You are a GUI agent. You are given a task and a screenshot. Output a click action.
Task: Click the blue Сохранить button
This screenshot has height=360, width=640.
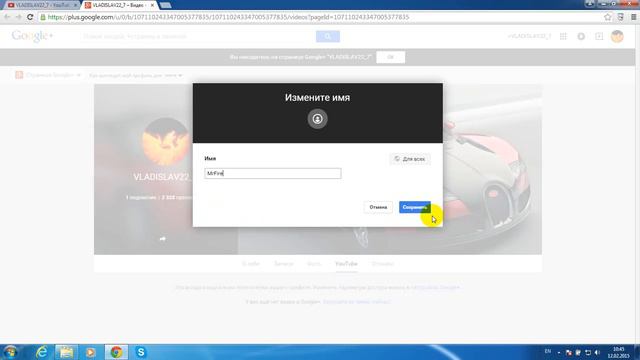click(414, 207)
